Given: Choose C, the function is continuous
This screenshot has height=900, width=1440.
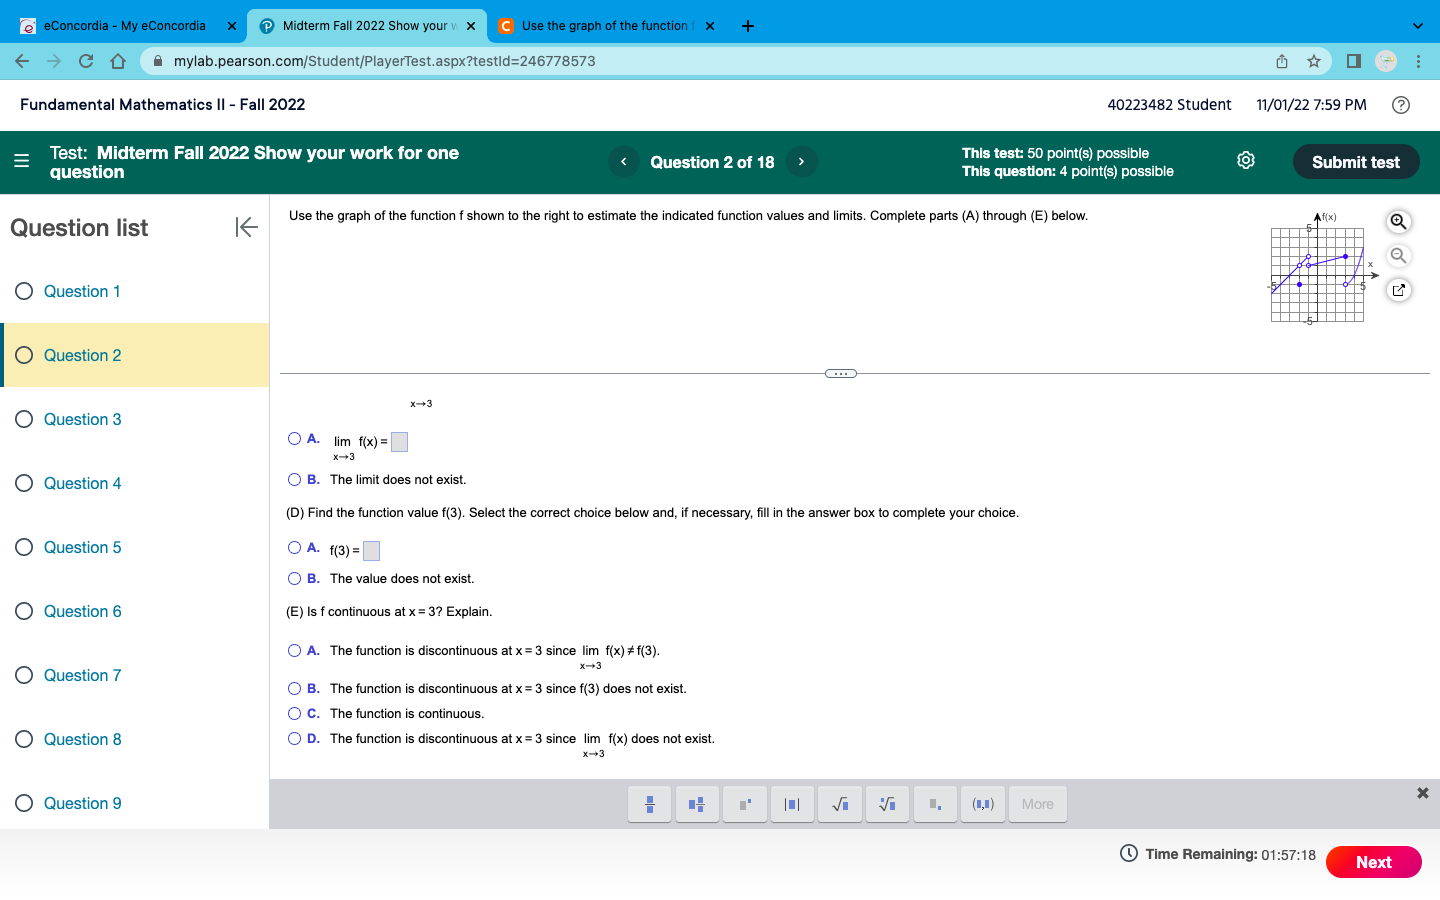Looking at the screenshot, I should 294,713.
